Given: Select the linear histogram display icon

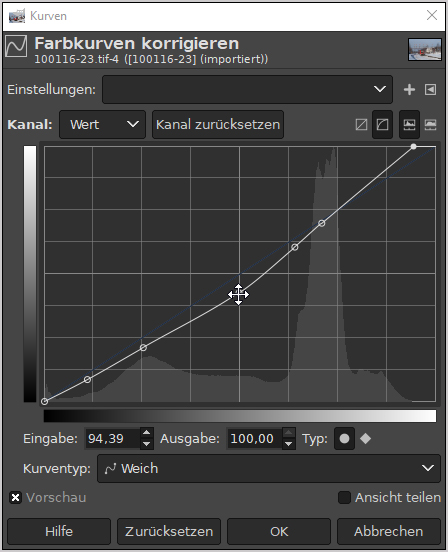Looking at the screenshot, I should pyautogui.click(x=409, y=124).
